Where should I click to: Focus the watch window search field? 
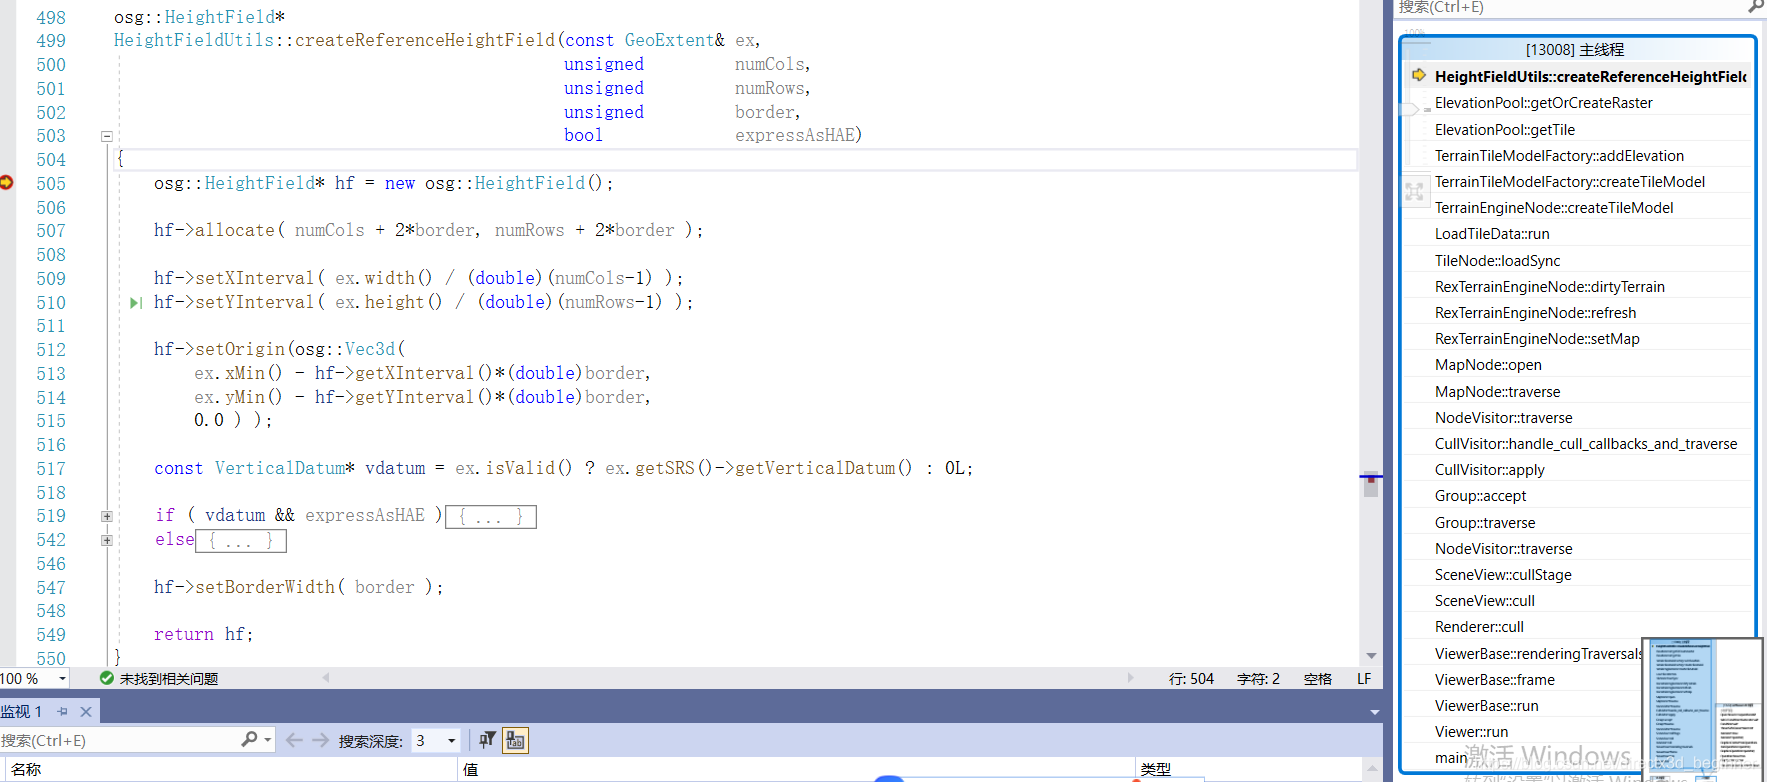(118, 740)
